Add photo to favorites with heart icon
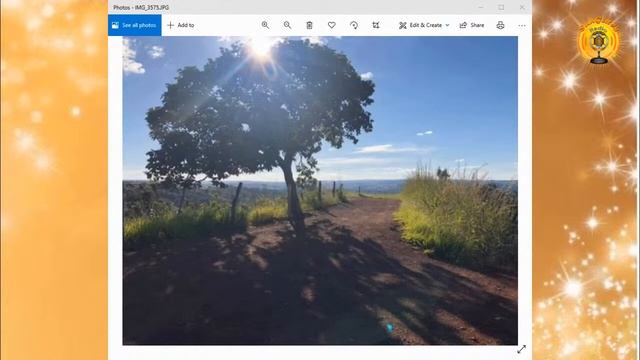Screen dimensions: 640x360 pyautogui.click(x=332, y=25)
